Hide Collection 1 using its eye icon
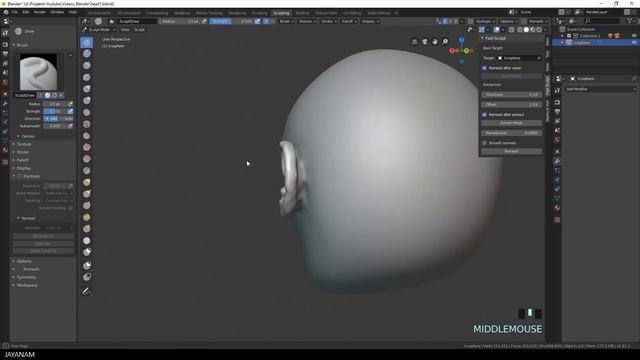This screenshot has width=640, height=360. pyautogui.click(x=634, y=36)
